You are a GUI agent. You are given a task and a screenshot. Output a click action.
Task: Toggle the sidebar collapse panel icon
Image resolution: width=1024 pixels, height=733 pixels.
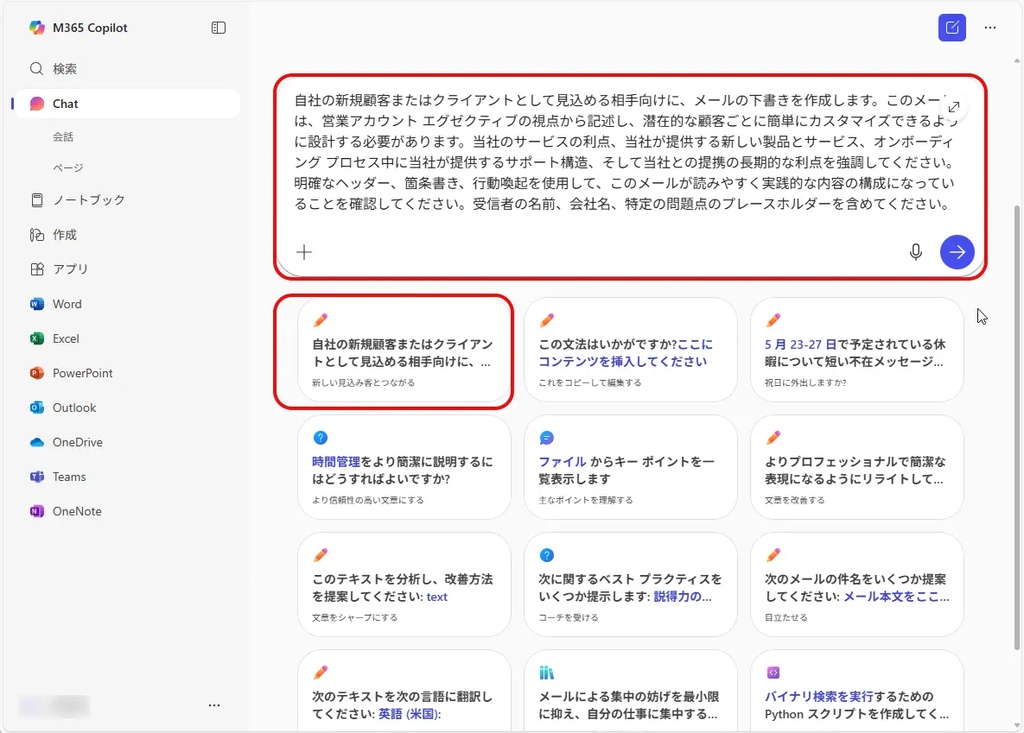(219, 28)
